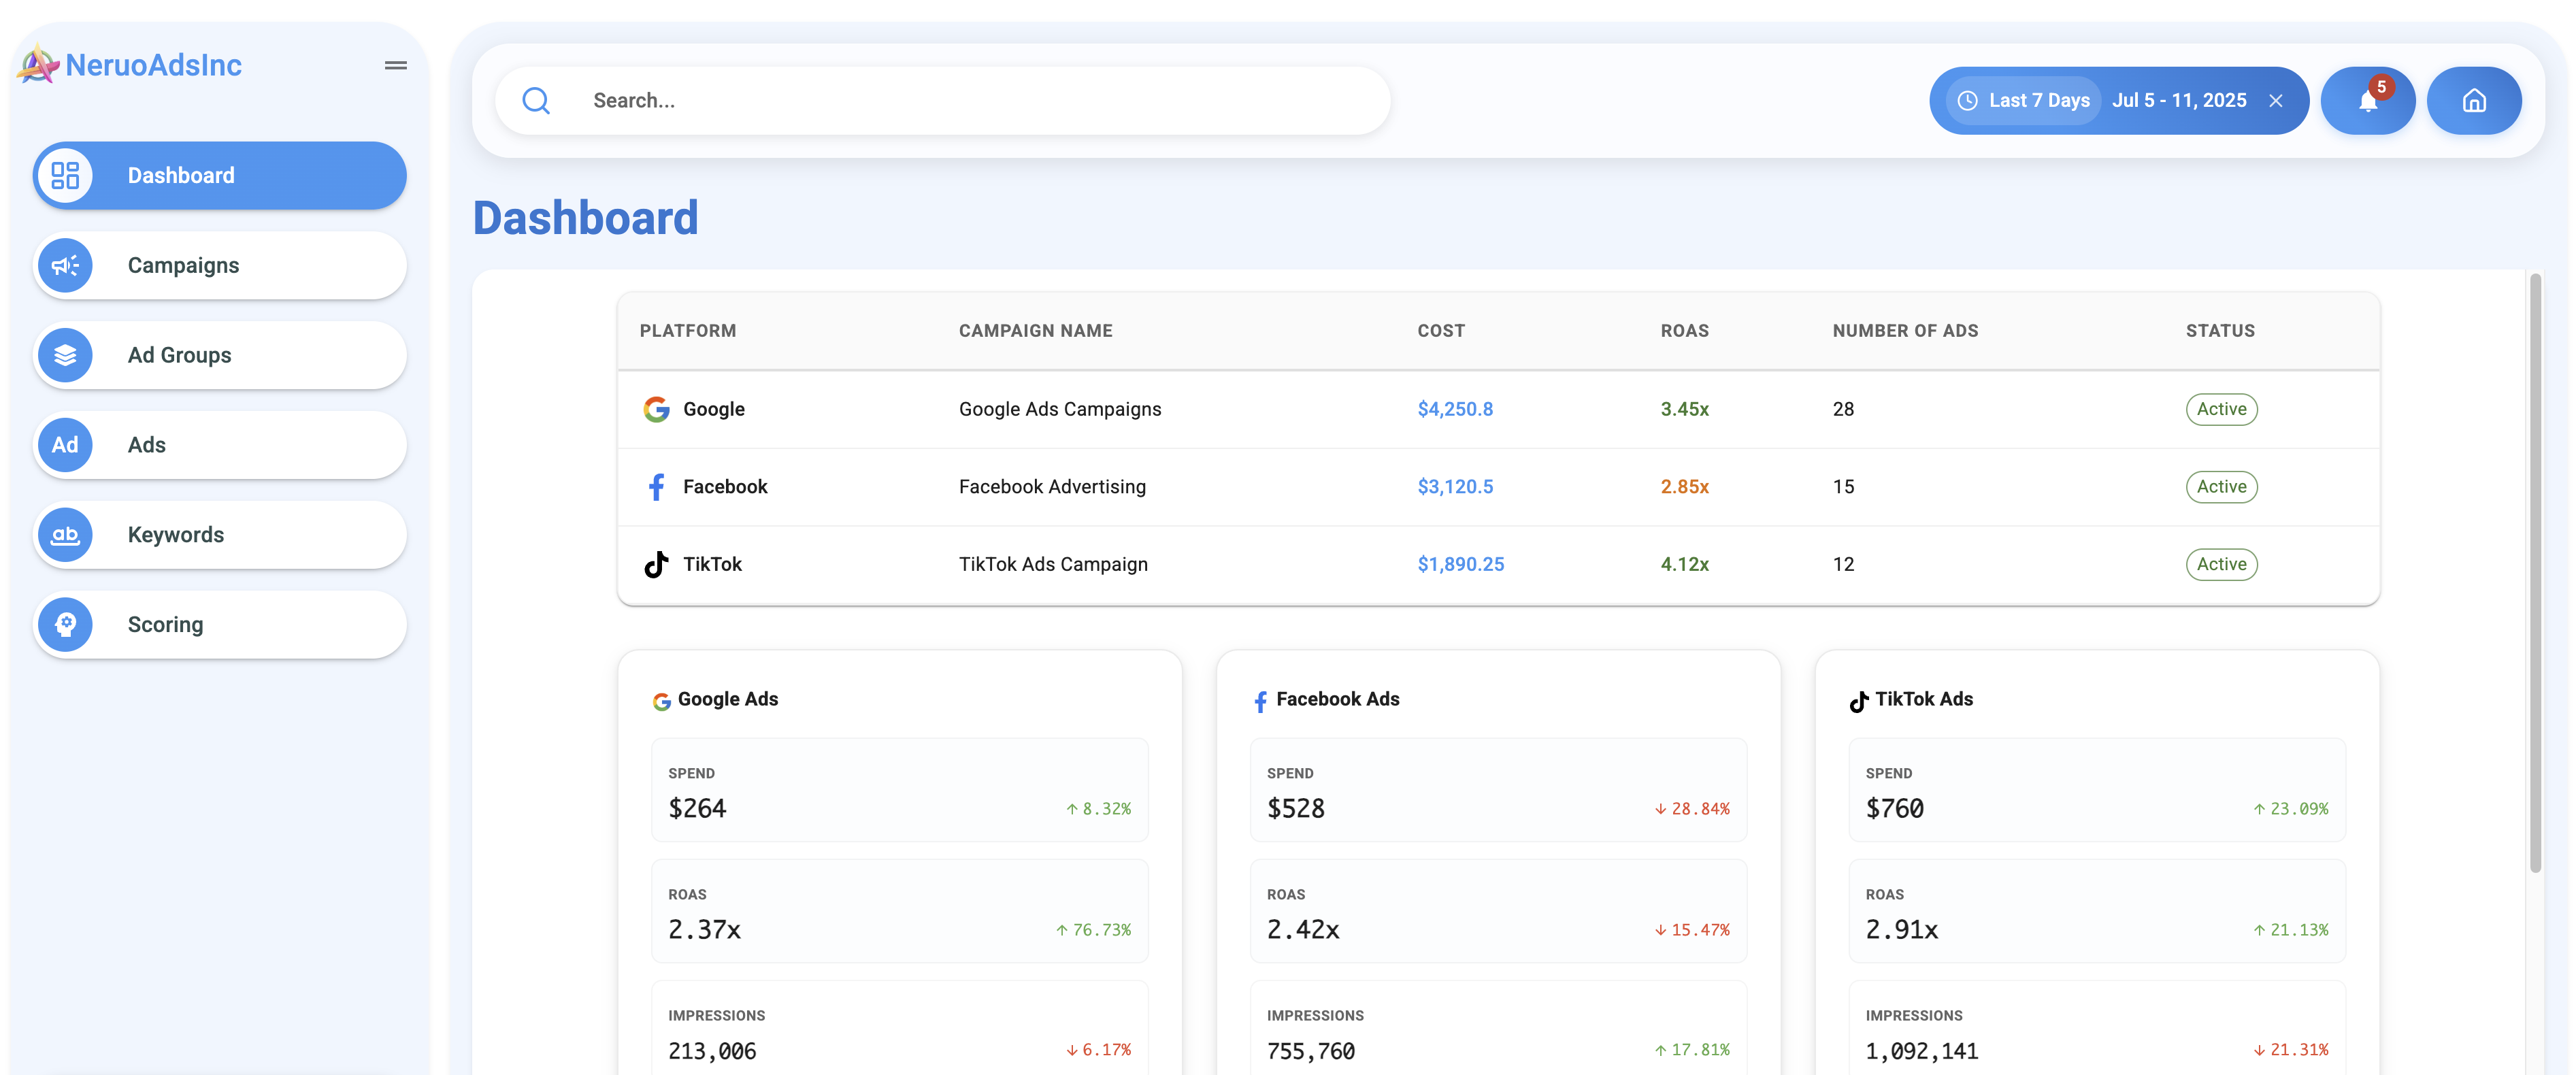Navigate to the Campaigns section
Viewport: 2576px width, 1075px height.
coord(183,265)
